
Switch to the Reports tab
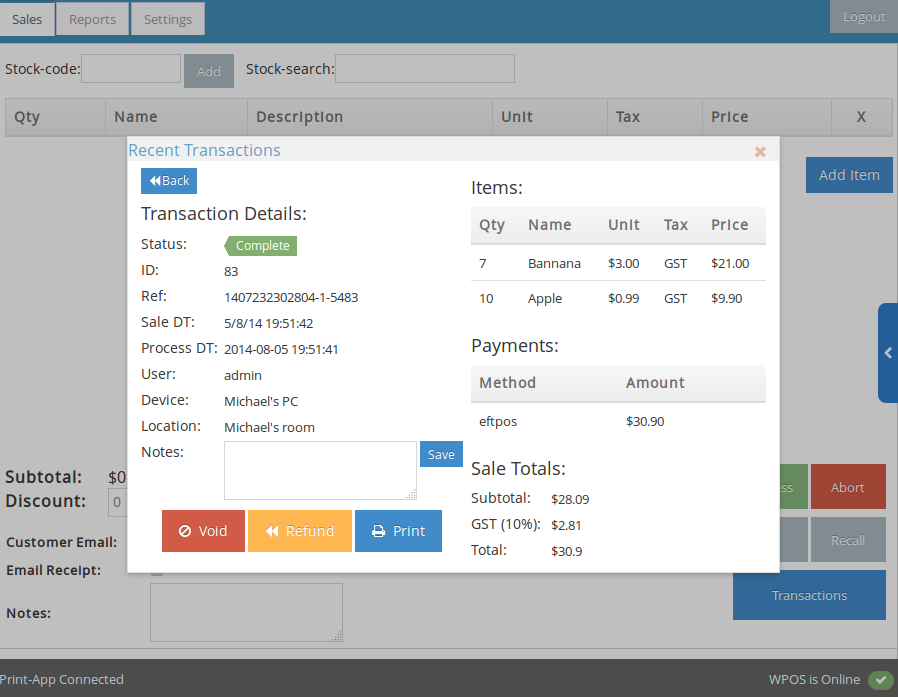pos(92,19)
